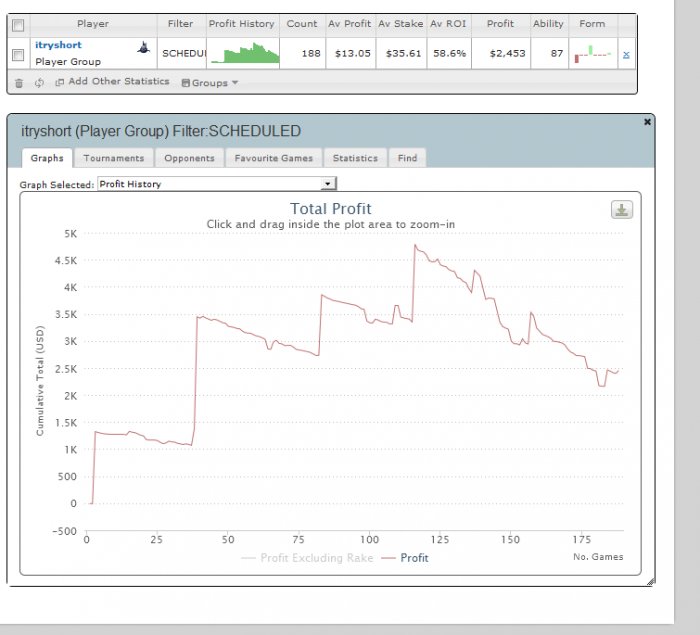Tick the select-all header checkbox
This screenshot has height=635, width=700.
point(18,25)
